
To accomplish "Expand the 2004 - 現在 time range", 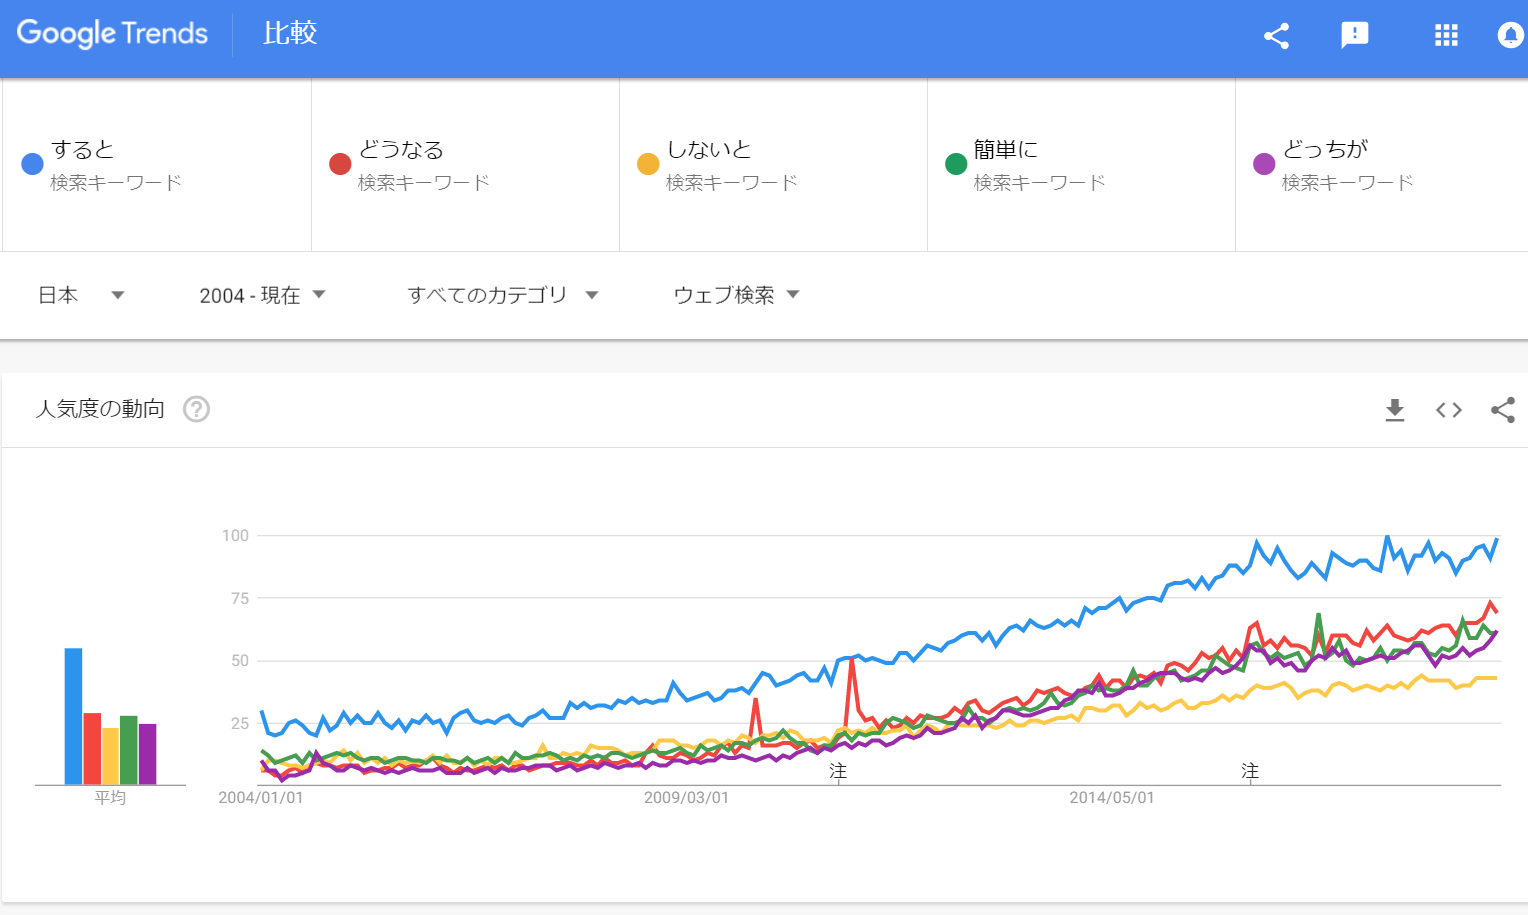I will [262, 295].
